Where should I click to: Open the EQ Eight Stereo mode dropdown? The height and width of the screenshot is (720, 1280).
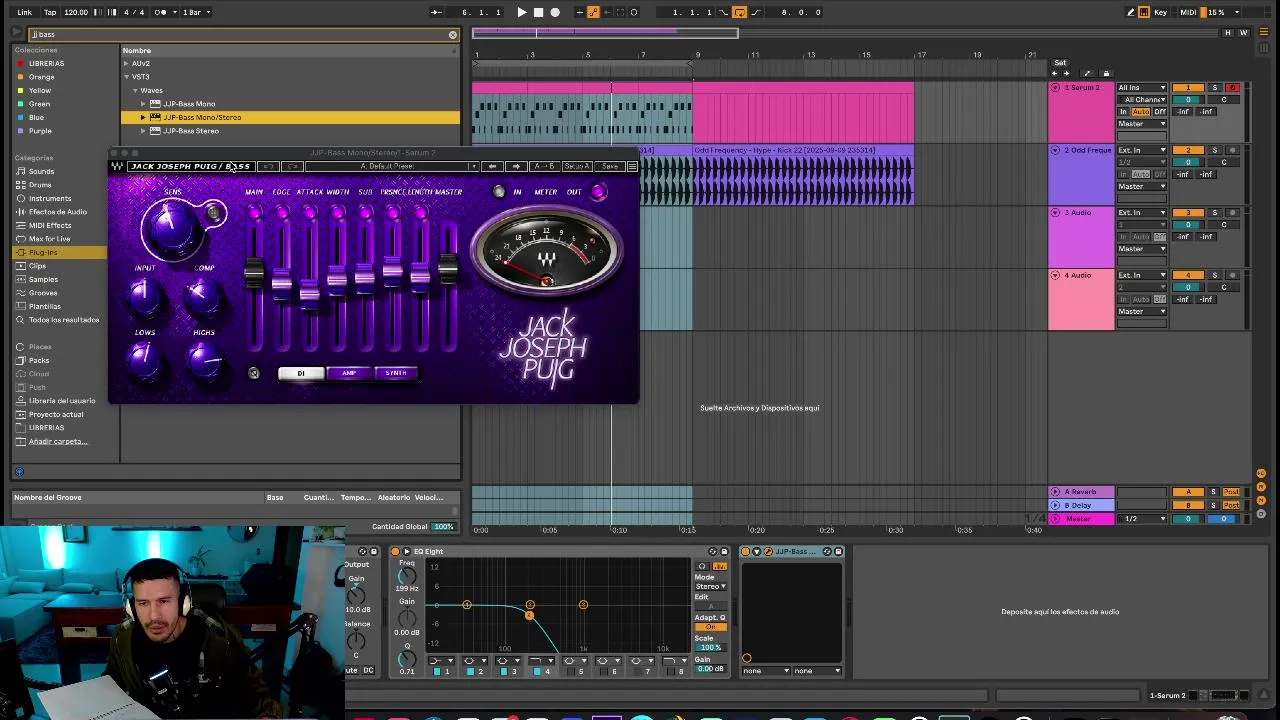pyautogui.click(x=710, y=586)
